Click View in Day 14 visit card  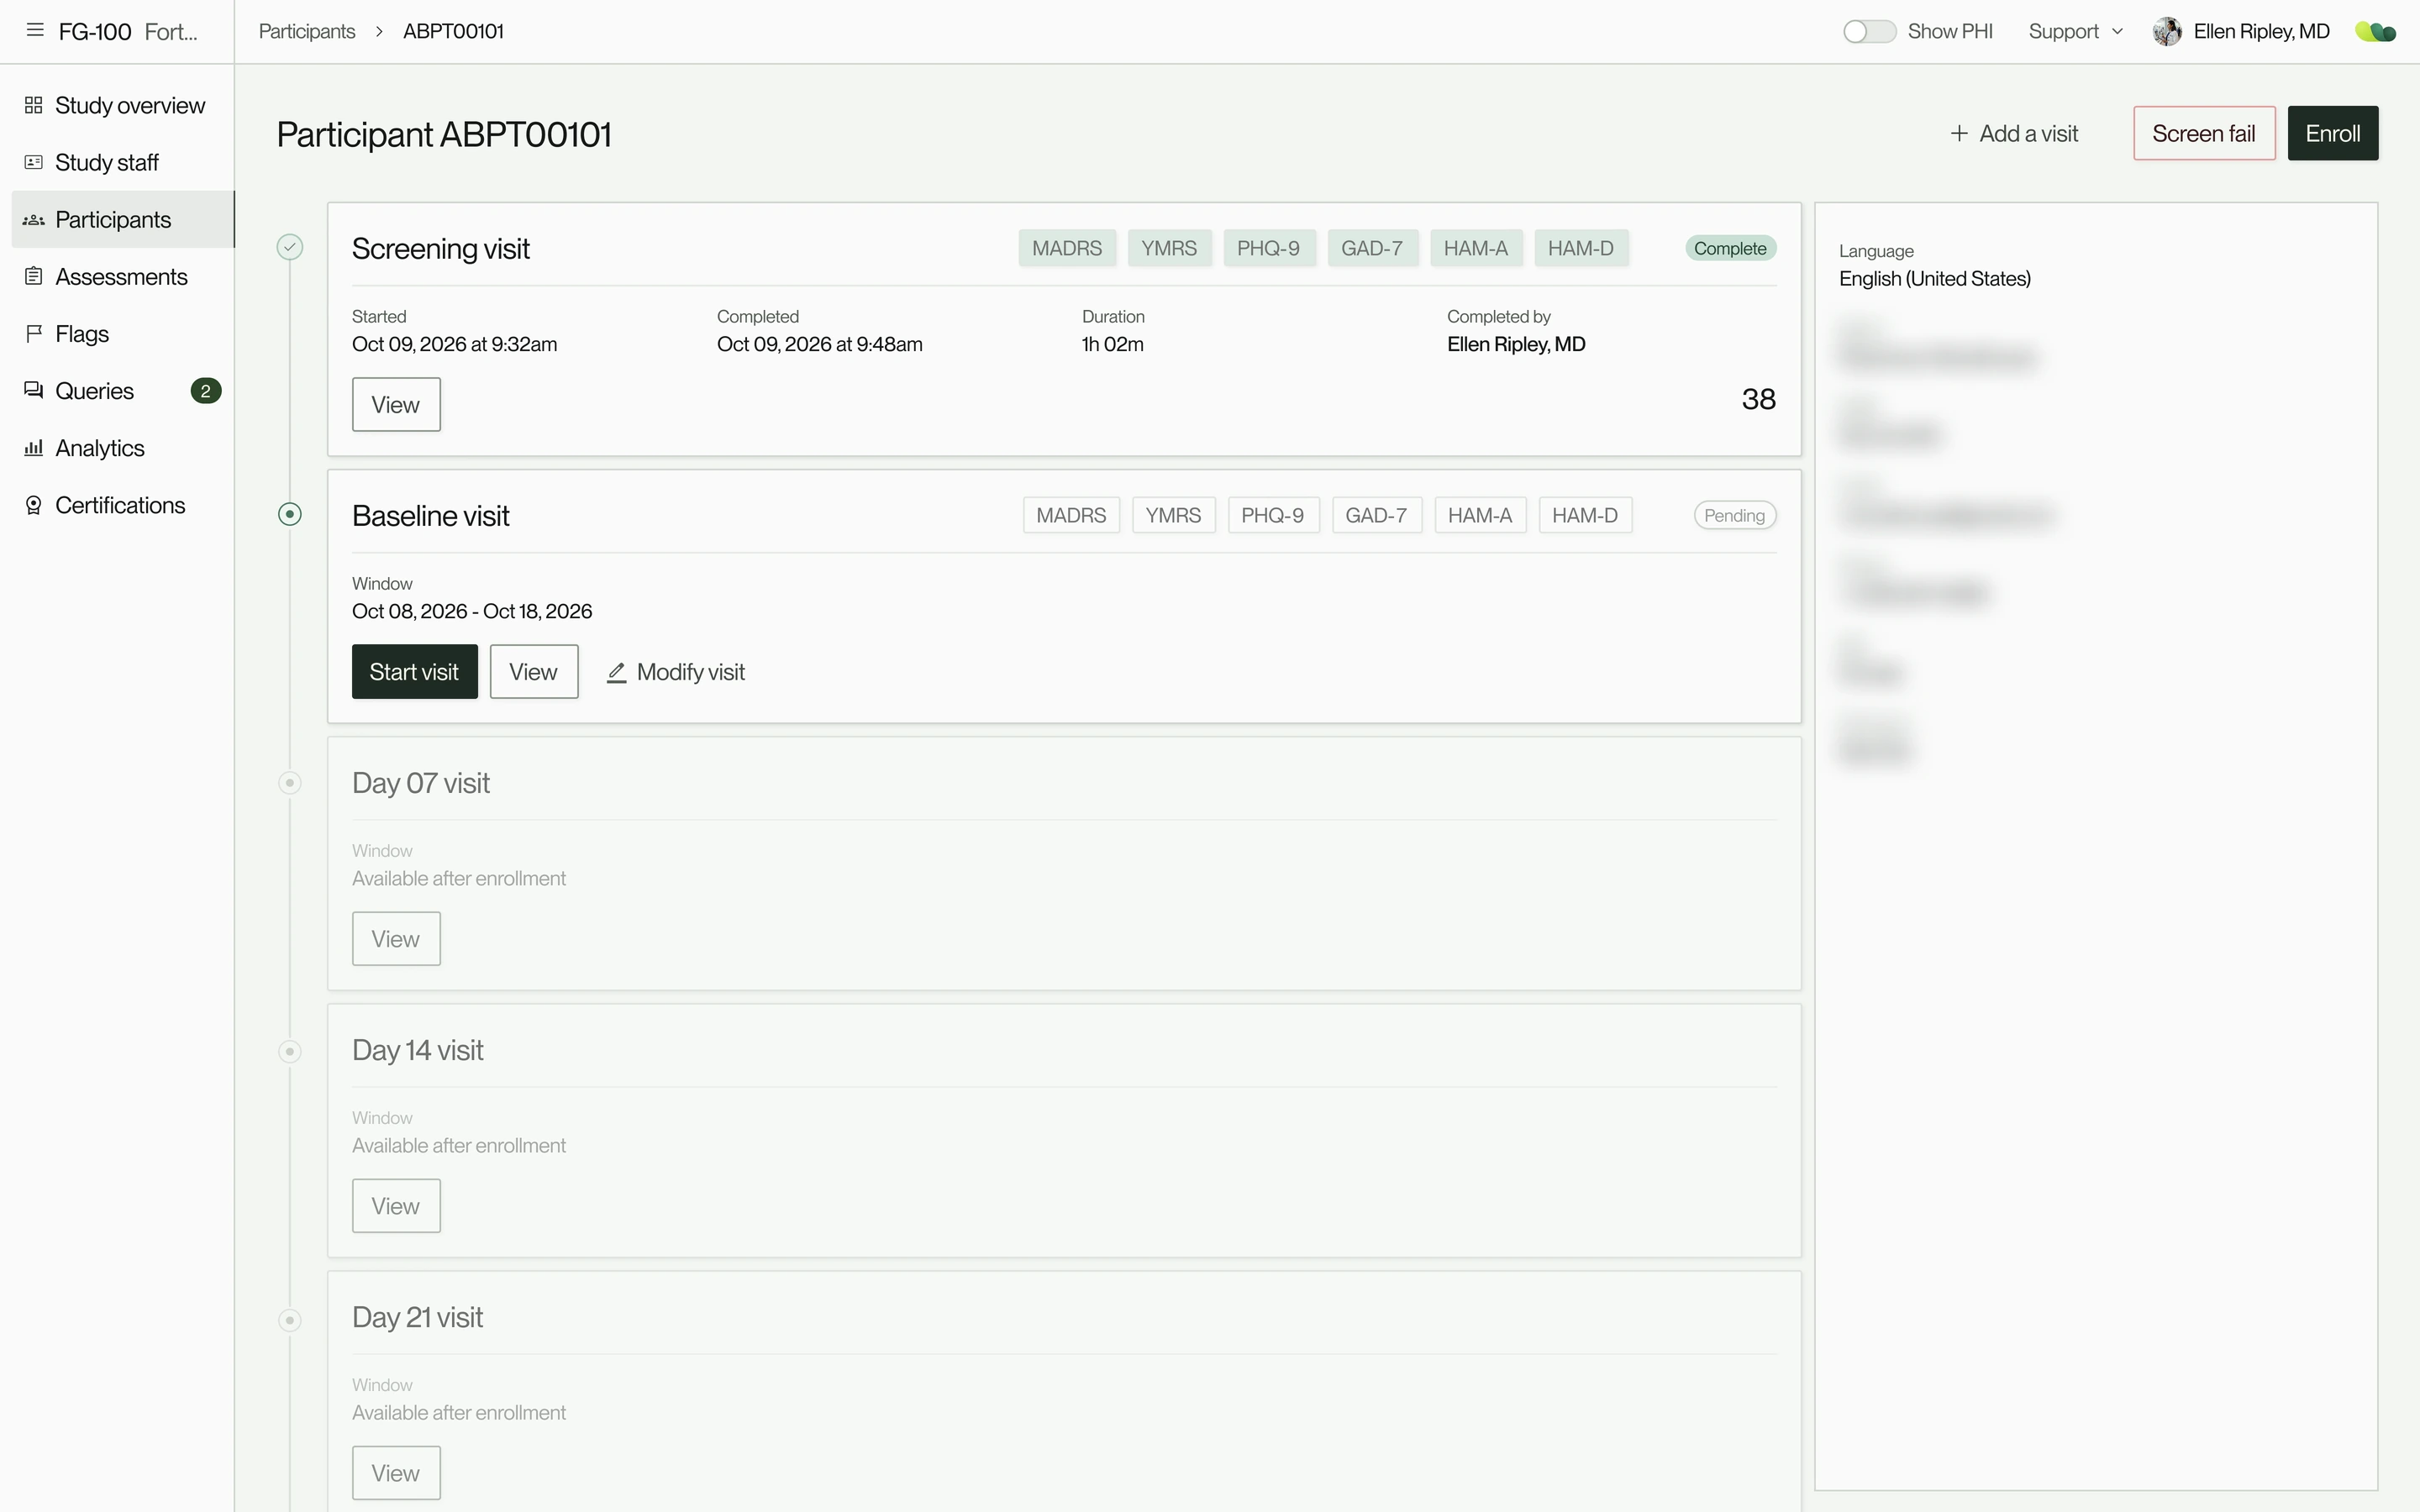point(396,1205)
